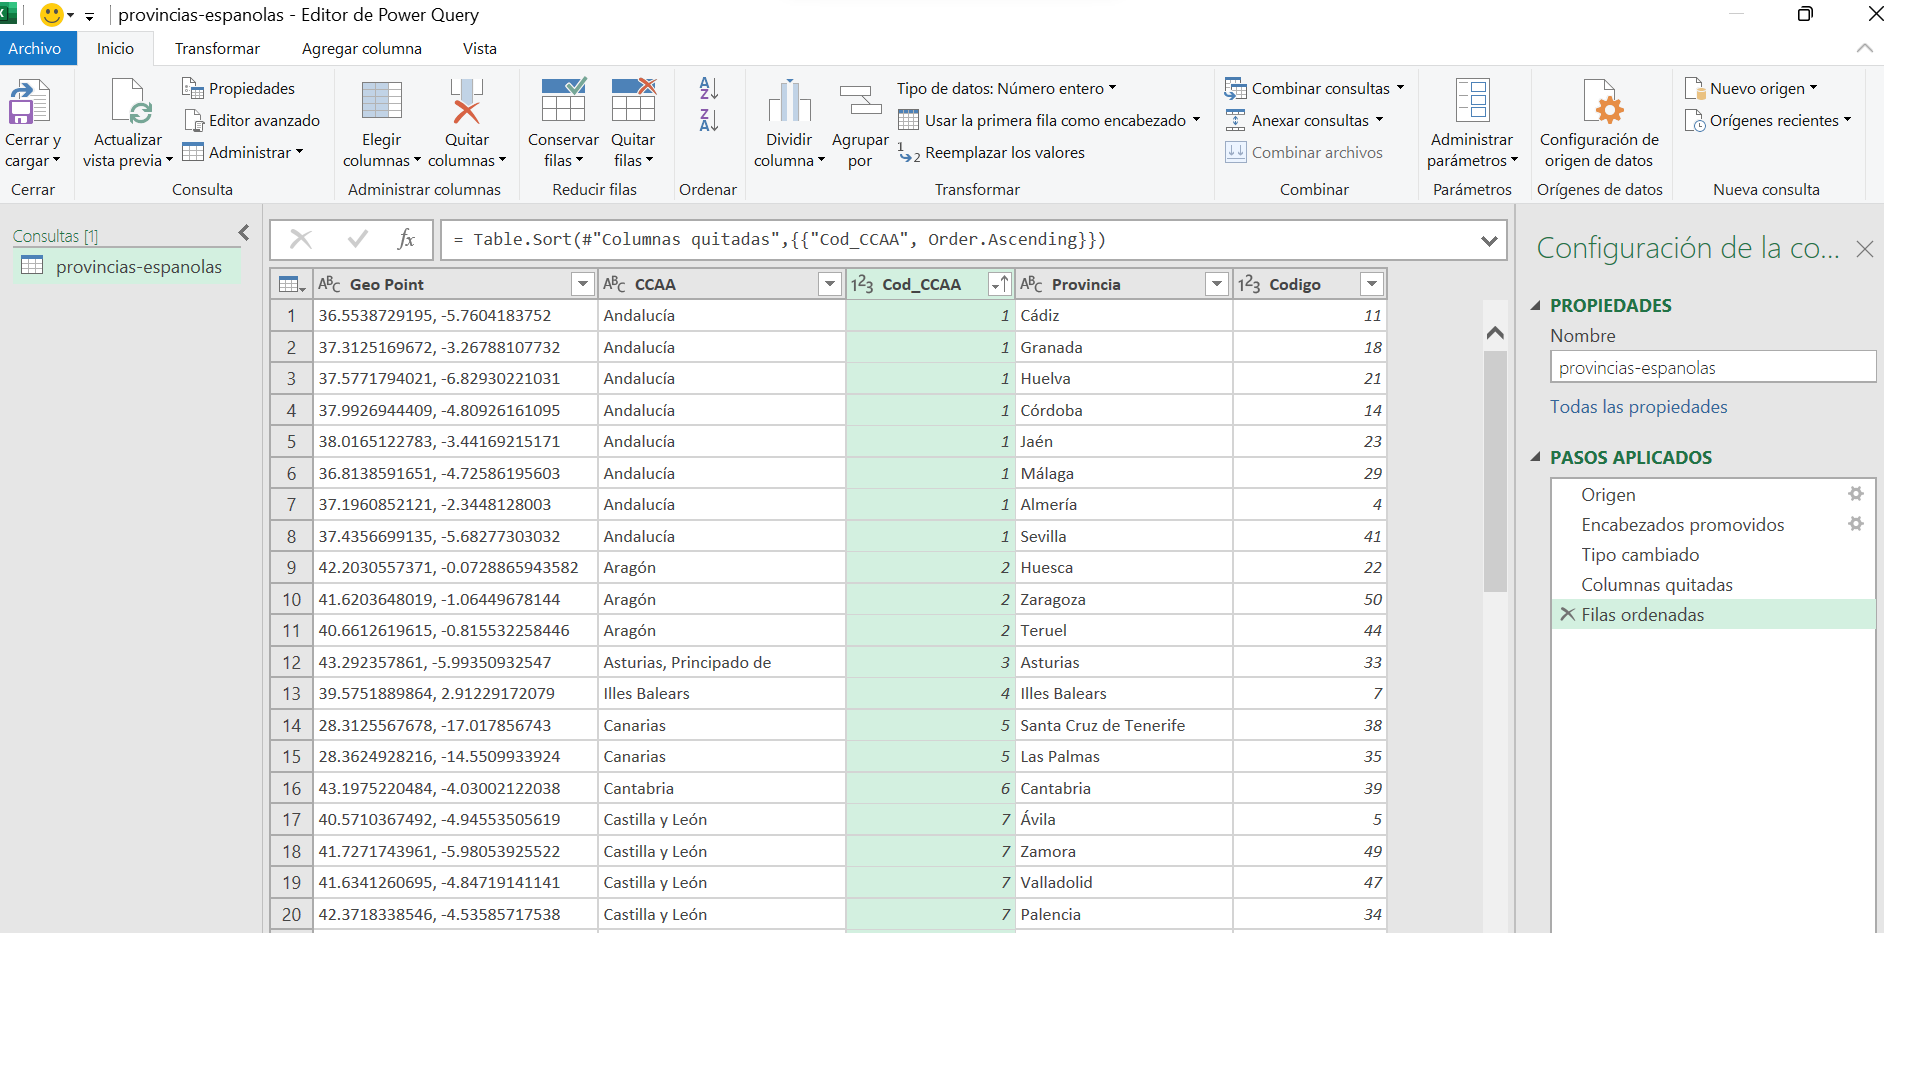
Task: Click the vertical scrollbar thumb
Action: (x=1494, y=470)
